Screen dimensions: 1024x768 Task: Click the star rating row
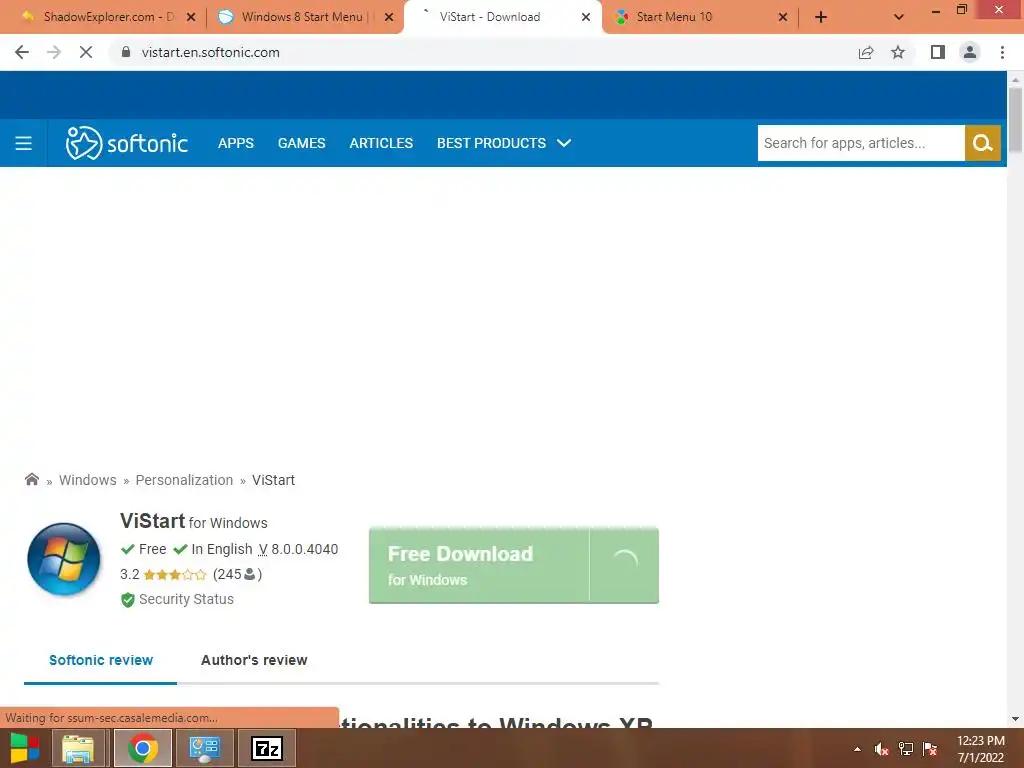[174, 575]
